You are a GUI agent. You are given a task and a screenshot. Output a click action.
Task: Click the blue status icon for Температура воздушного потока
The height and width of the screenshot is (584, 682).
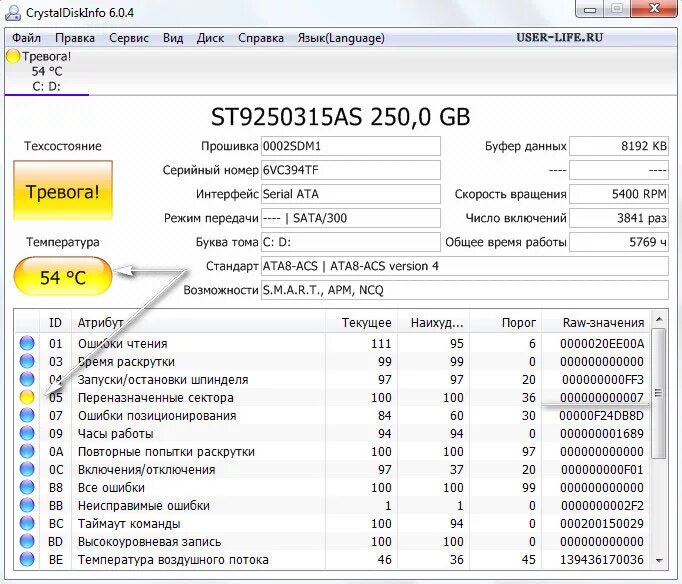pyautogui.click(x=27, y=559)
